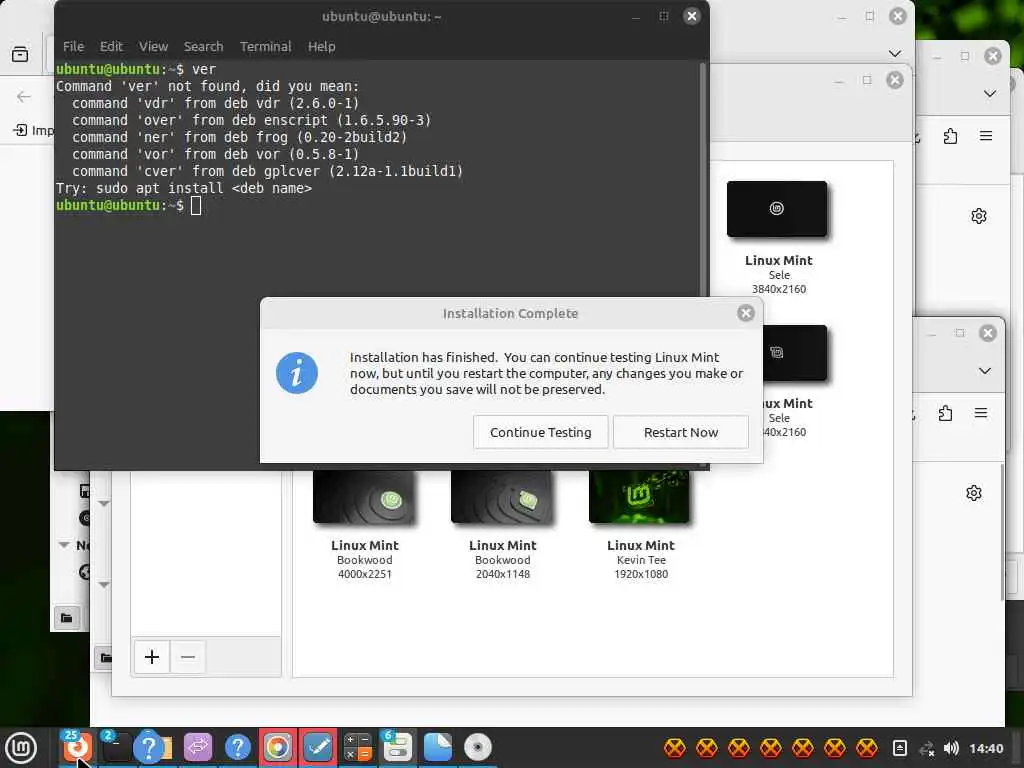The height and width of the screenshot is (768, 1024).
Task: Click the settings gear in lower browser window
Action: [974, 493]
